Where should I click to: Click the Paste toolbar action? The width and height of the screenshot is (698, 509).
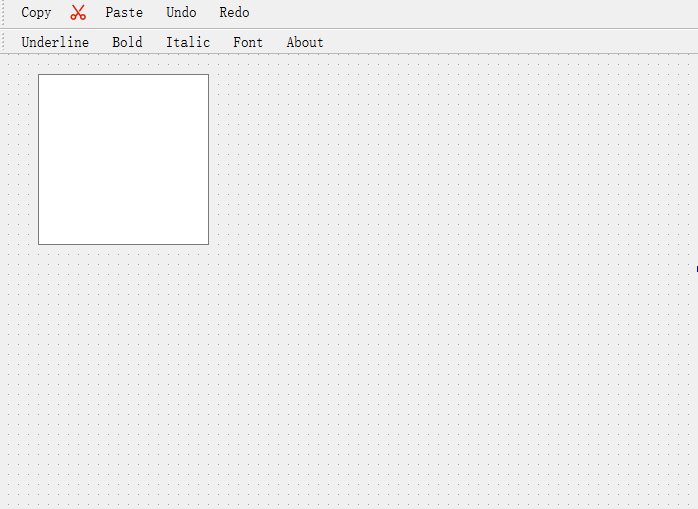124,12
